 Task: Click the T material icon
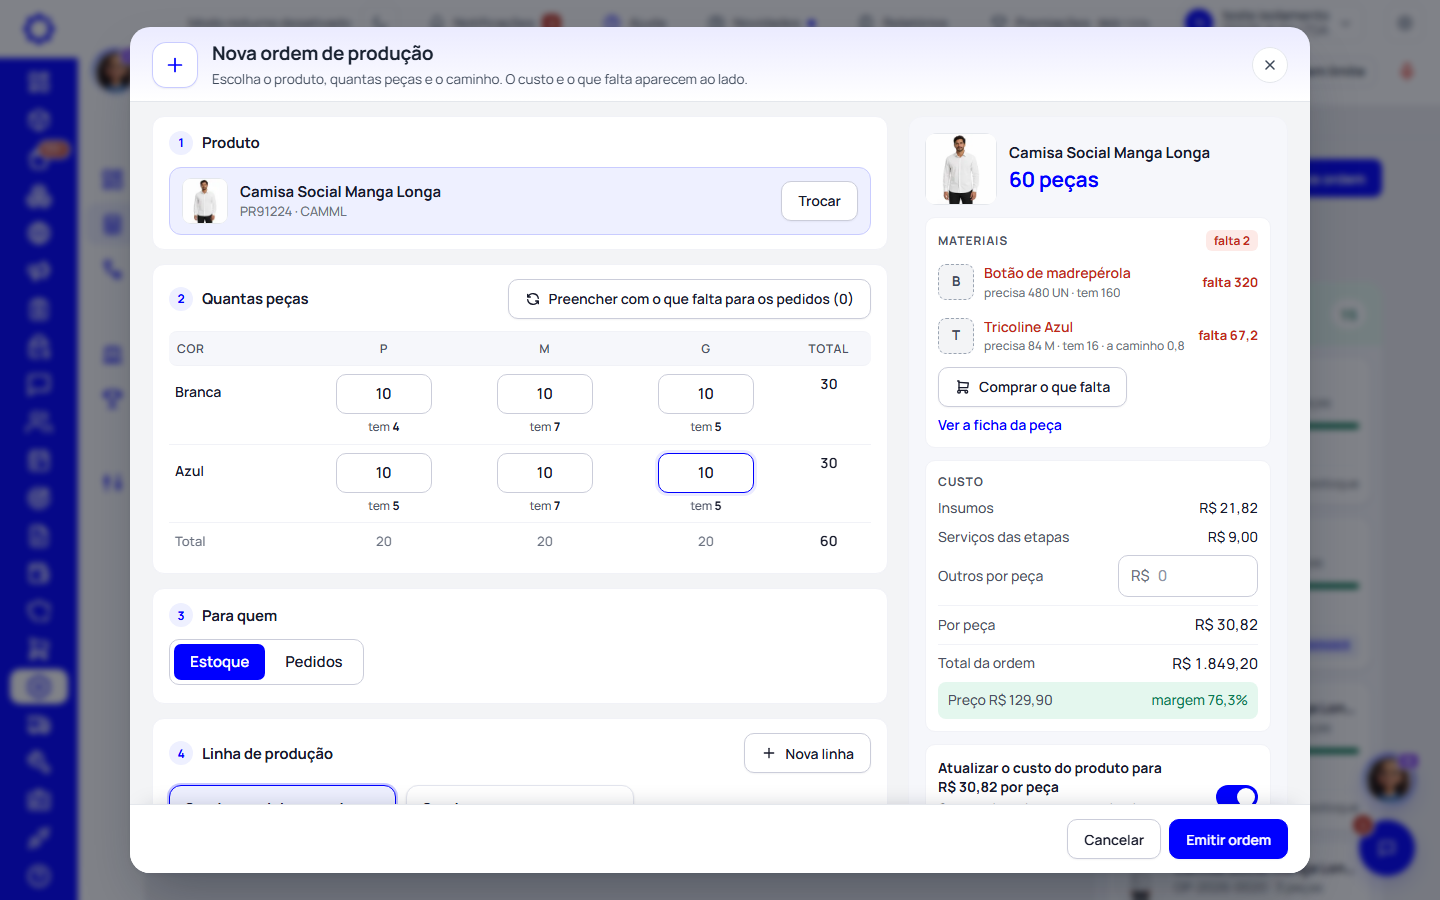[956, 336]
